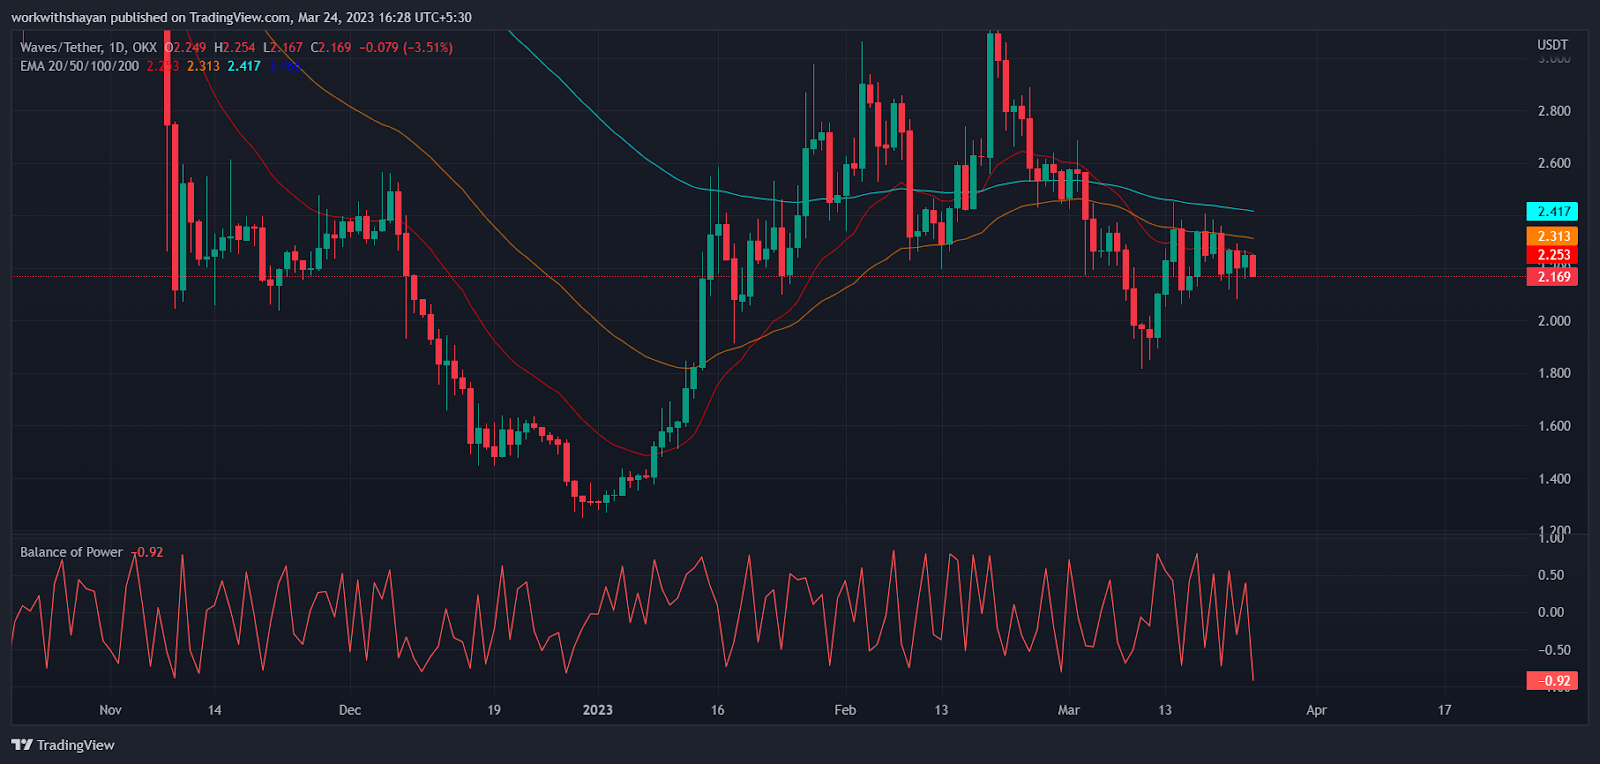
Task: Click the 17 date label on the time axis
Action: [x=1445, y=710]
